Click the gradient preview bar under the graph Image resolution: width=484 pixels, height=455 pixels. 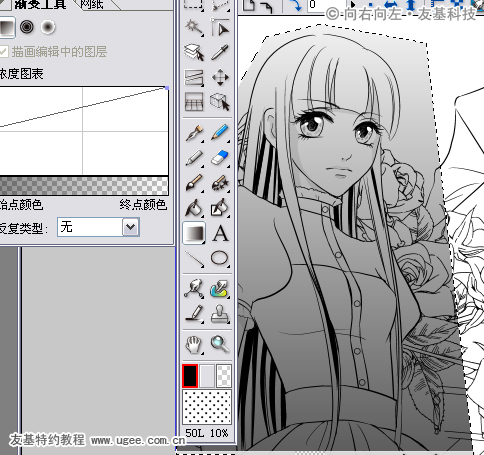84,186
